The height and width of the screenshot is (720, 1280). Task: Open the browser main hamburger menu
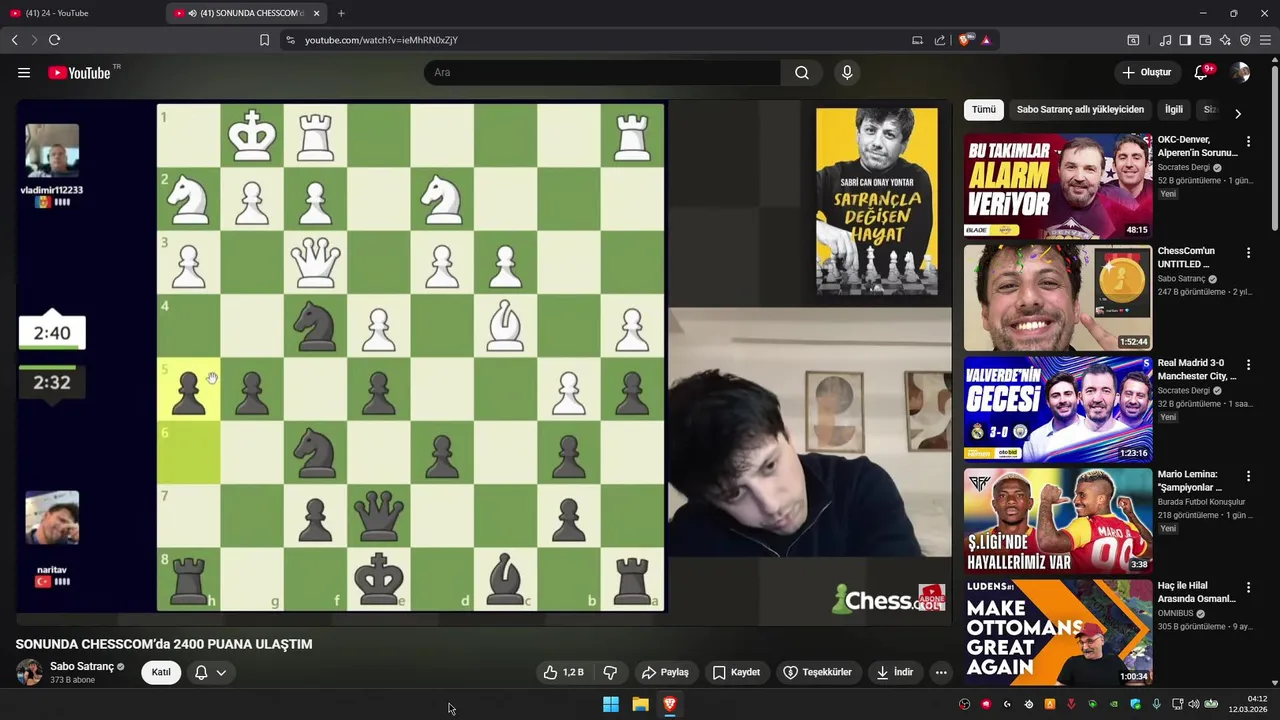click(1265, 40)
